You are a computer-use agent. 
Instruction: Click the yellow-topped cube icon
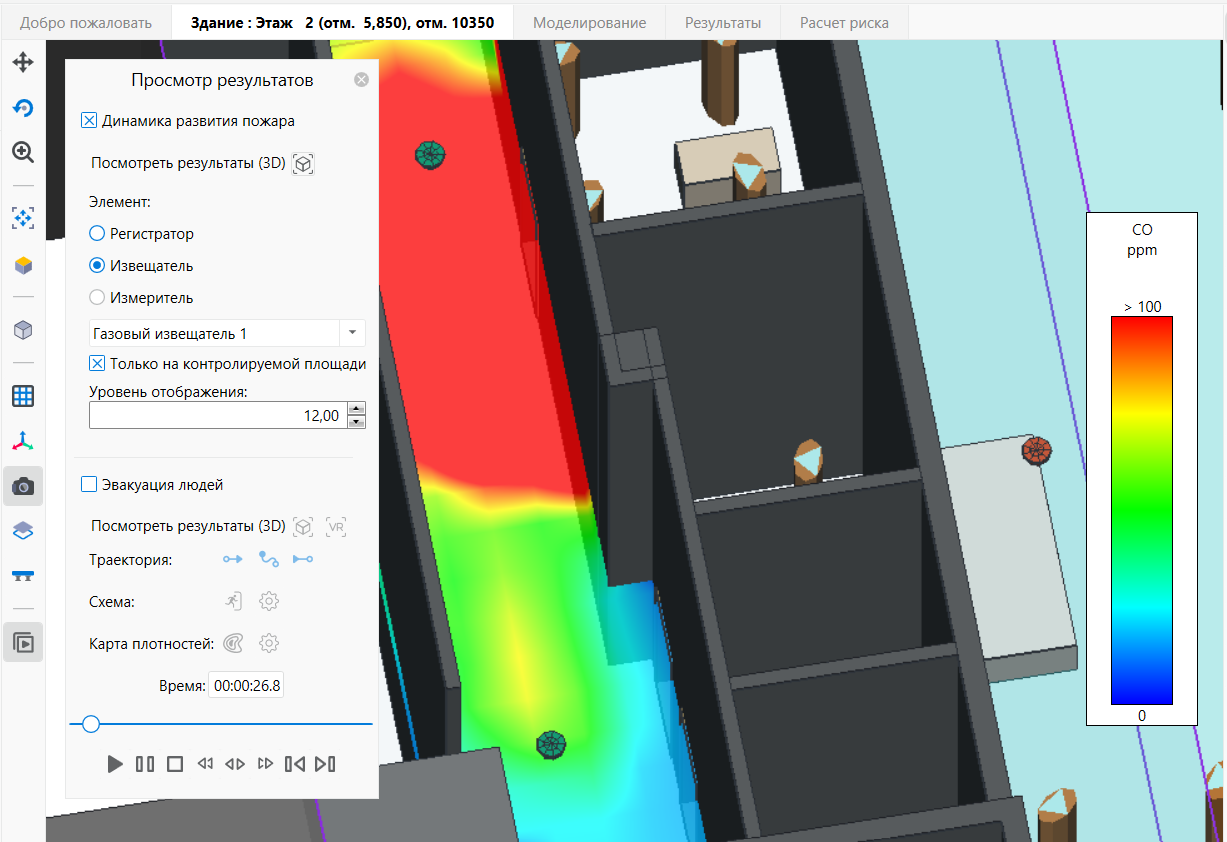click(22, 265)
